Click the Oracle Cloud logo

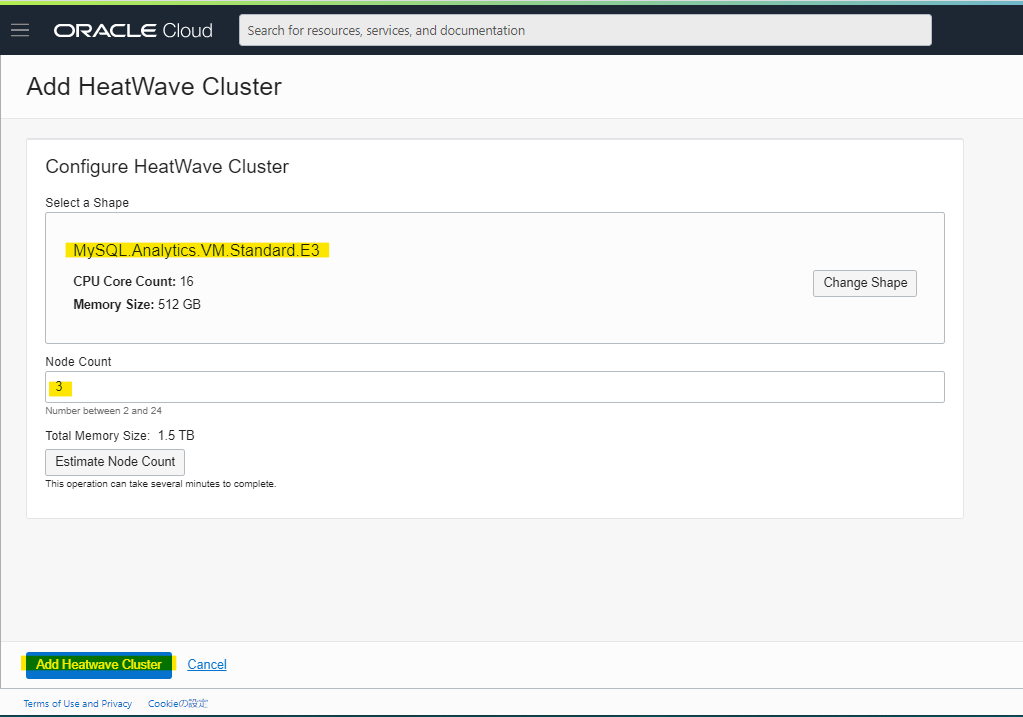coord(133,31)
